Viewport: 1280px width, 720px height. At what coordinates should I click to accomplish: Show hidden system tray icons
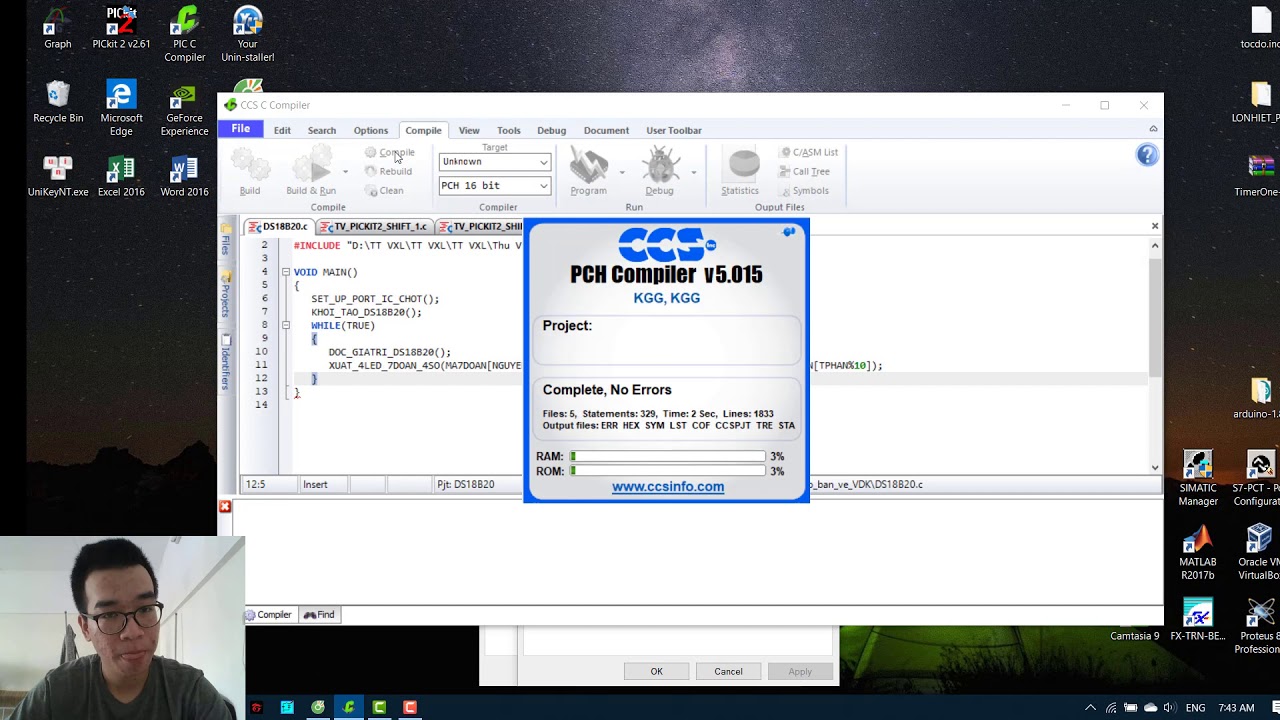(x=1090, y=708)
